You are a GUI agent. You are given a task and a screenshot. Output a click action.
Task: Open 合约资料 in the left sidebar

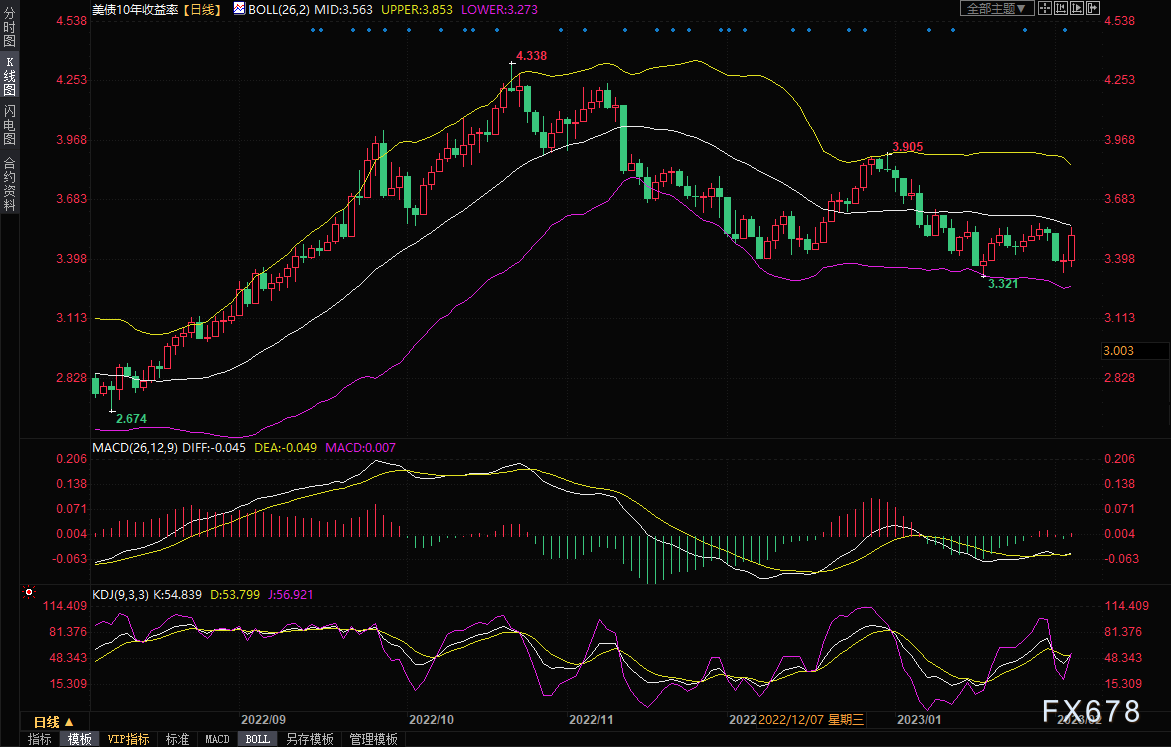click(x=9, y=184)
